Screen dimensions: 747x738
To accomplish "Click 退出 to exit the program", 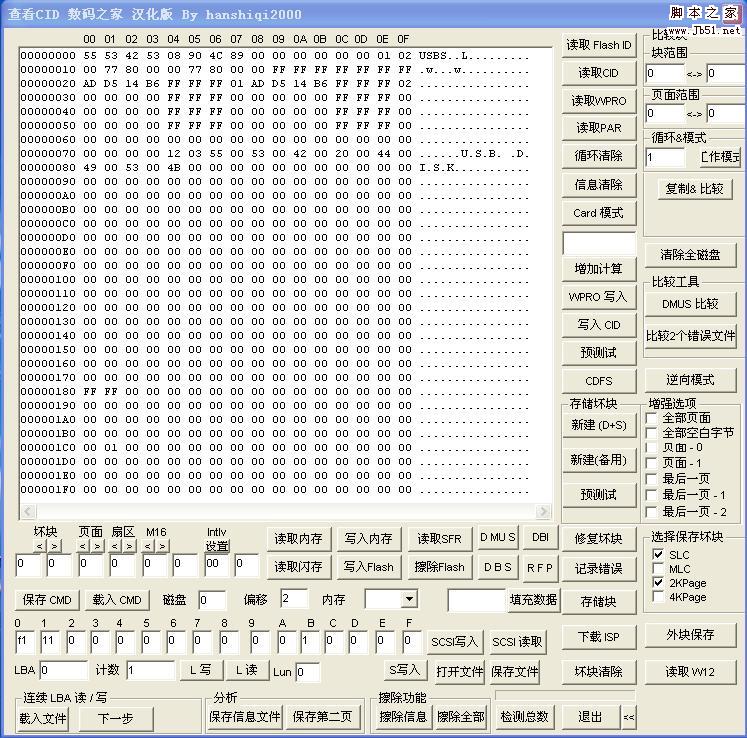I will 590,717.
